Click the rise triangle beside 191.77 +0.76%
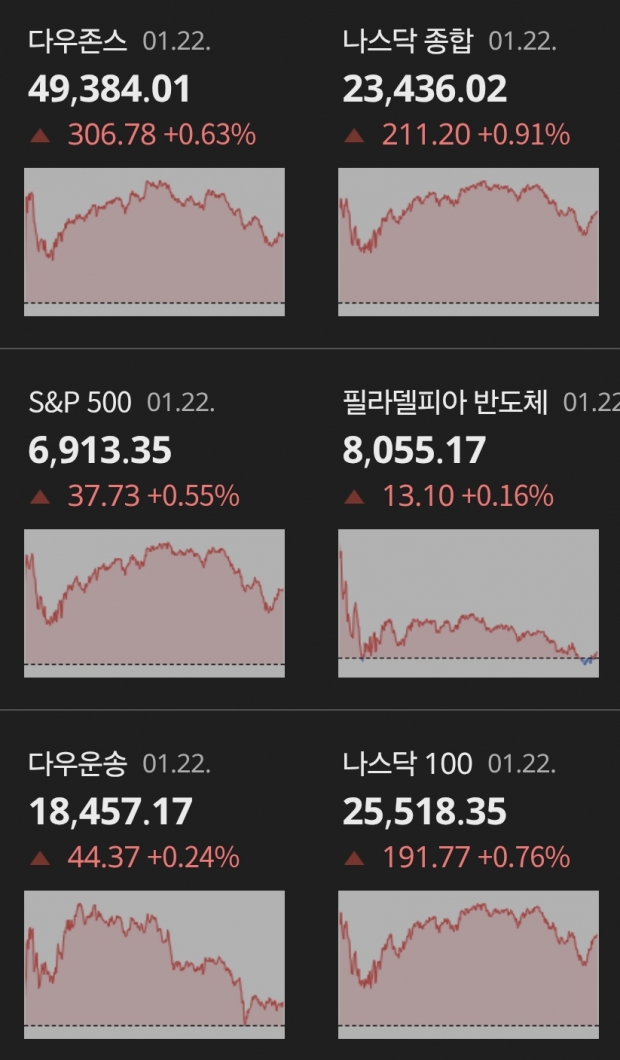The image size is (620, 1060). pyautogui.click(x=354, y=858)
